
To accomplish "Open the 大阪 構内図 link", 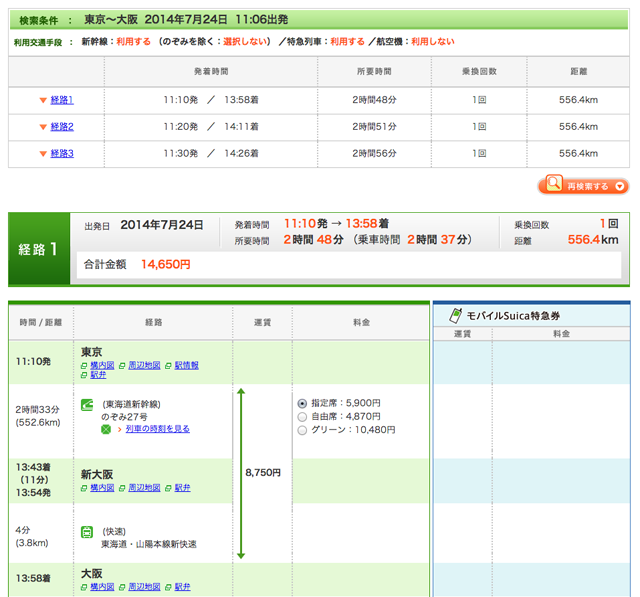I will coord(102,587).
